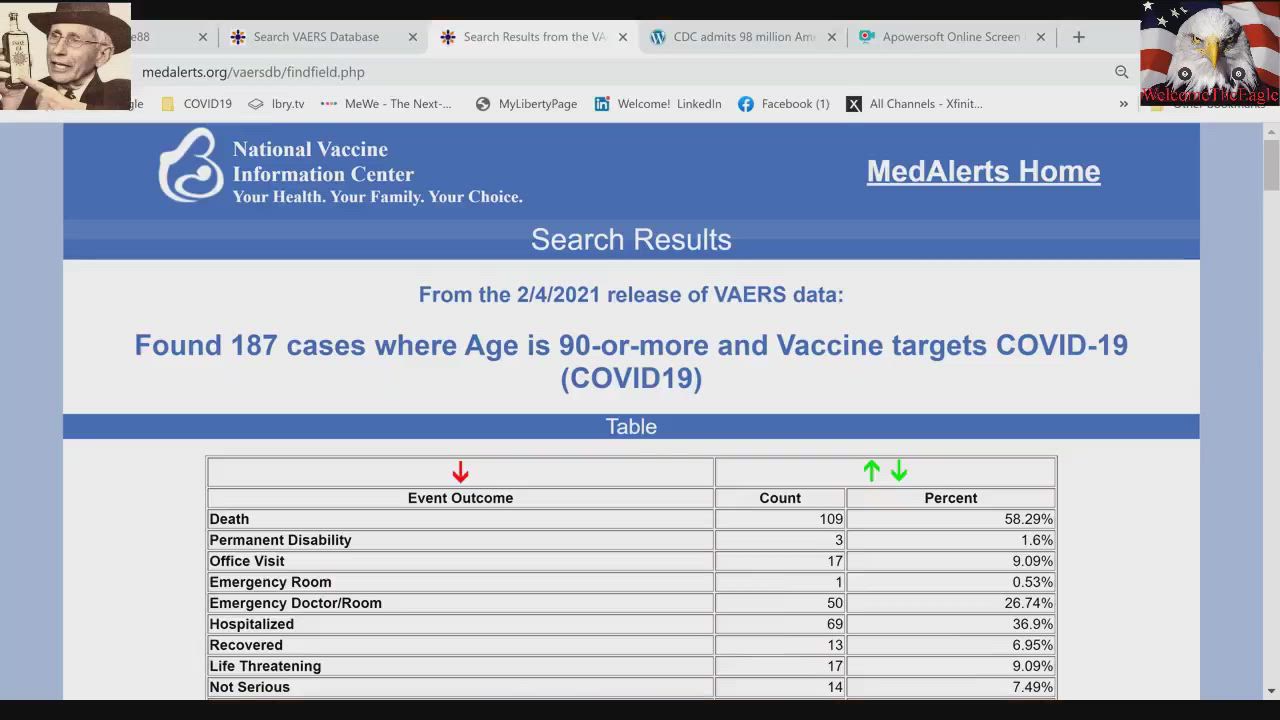Click the MedAlerts Home link
This screenshot has height=720, width=1280.
coord(983,171)
